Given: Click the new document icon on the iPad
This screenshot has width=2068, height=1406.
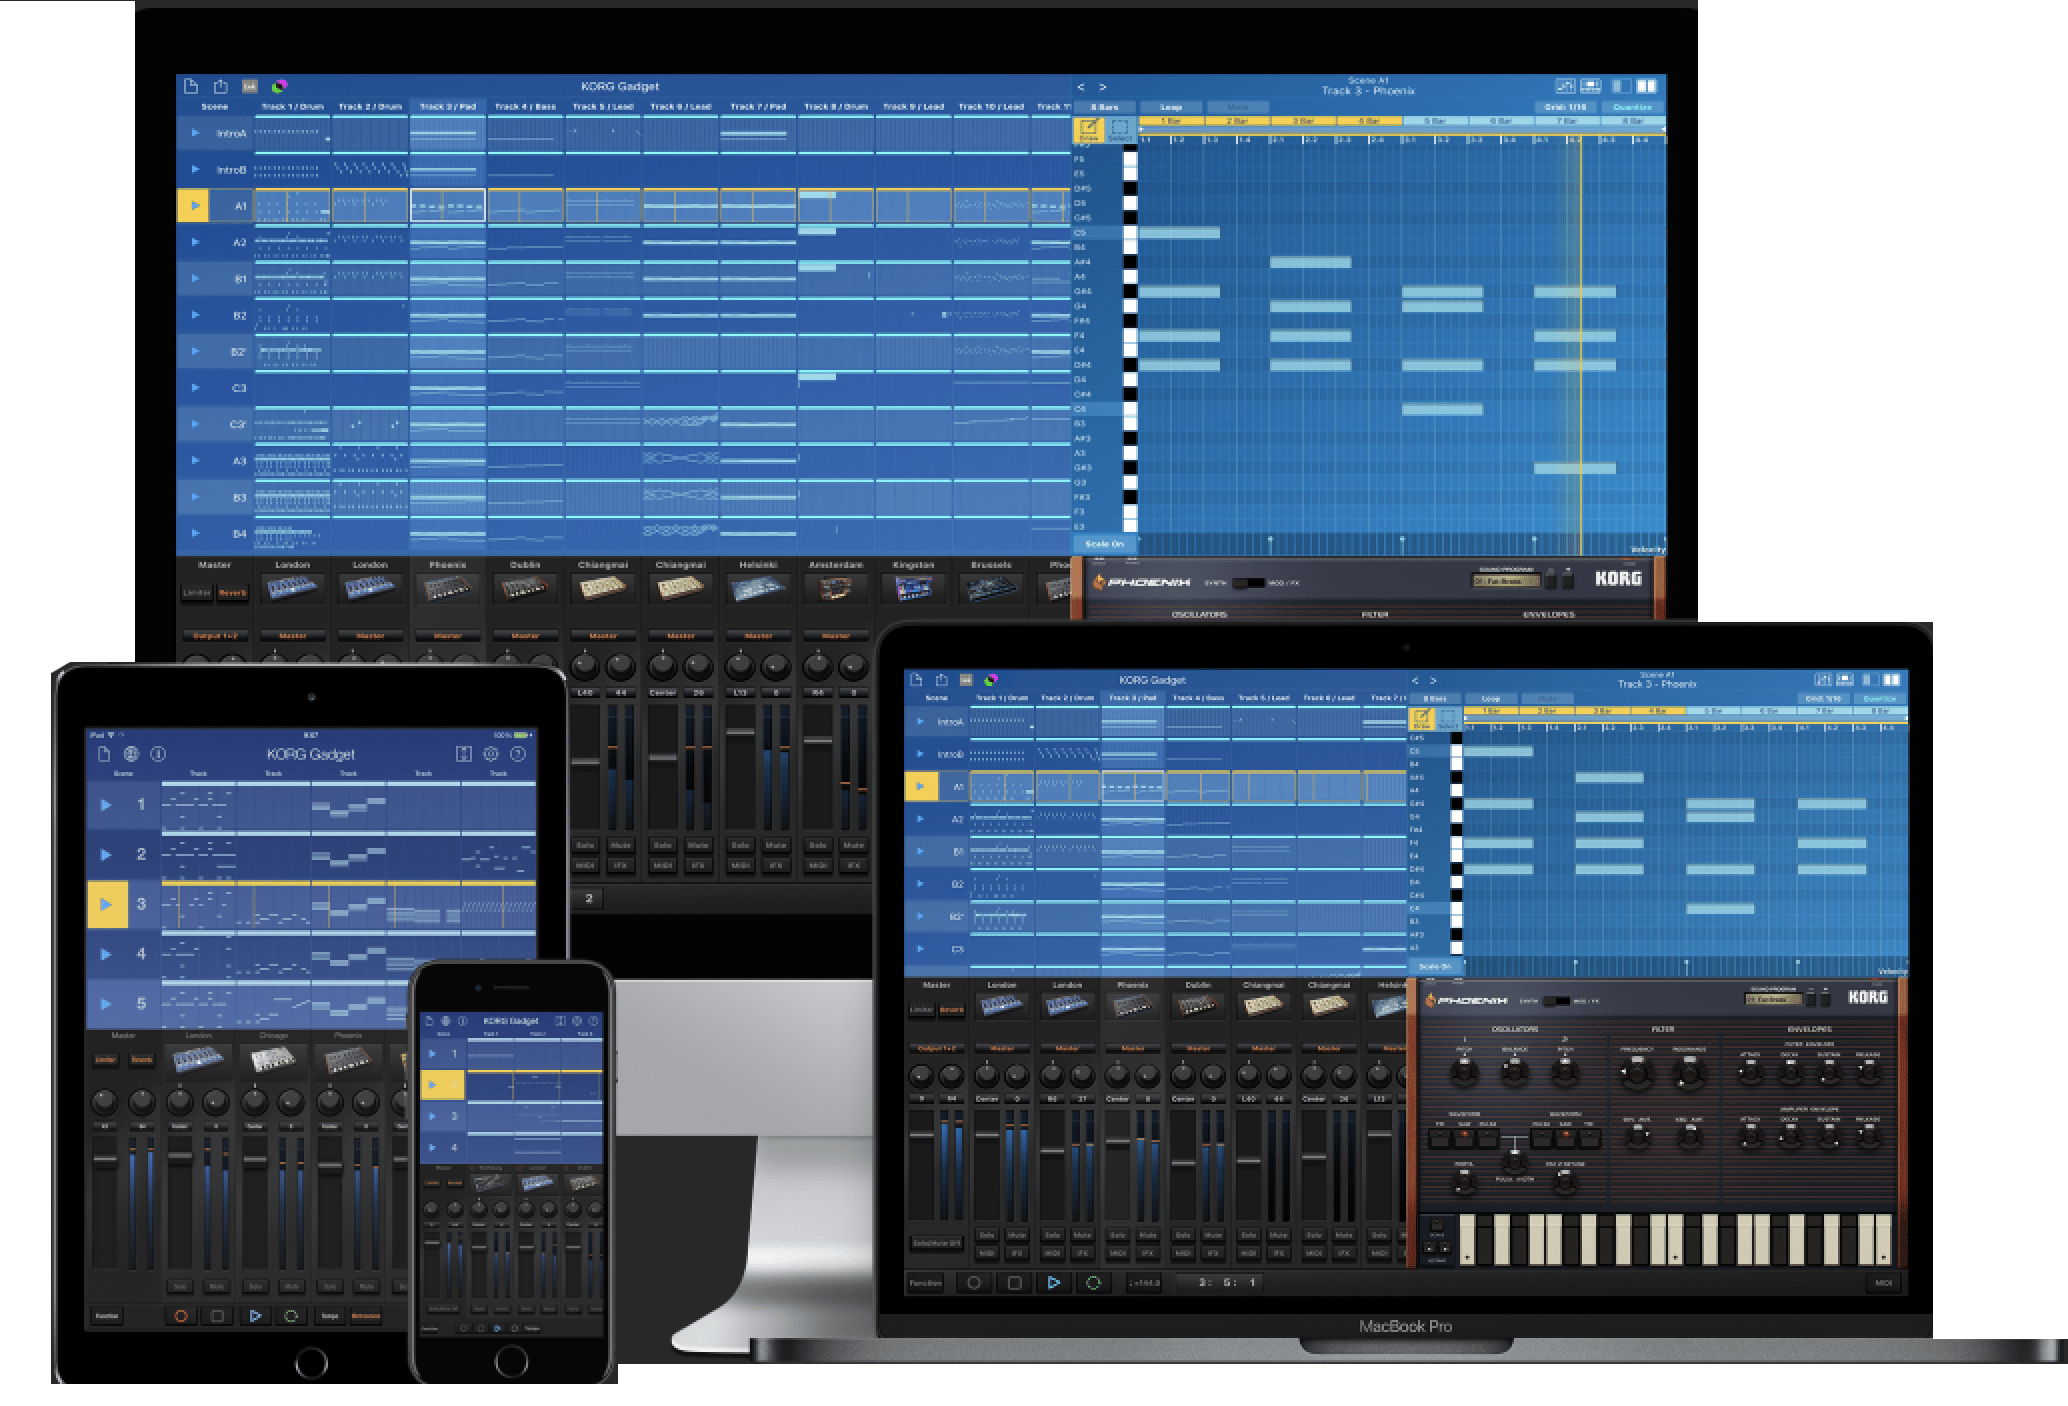Looking at the screenshot, I should click(x=104, y=754).
